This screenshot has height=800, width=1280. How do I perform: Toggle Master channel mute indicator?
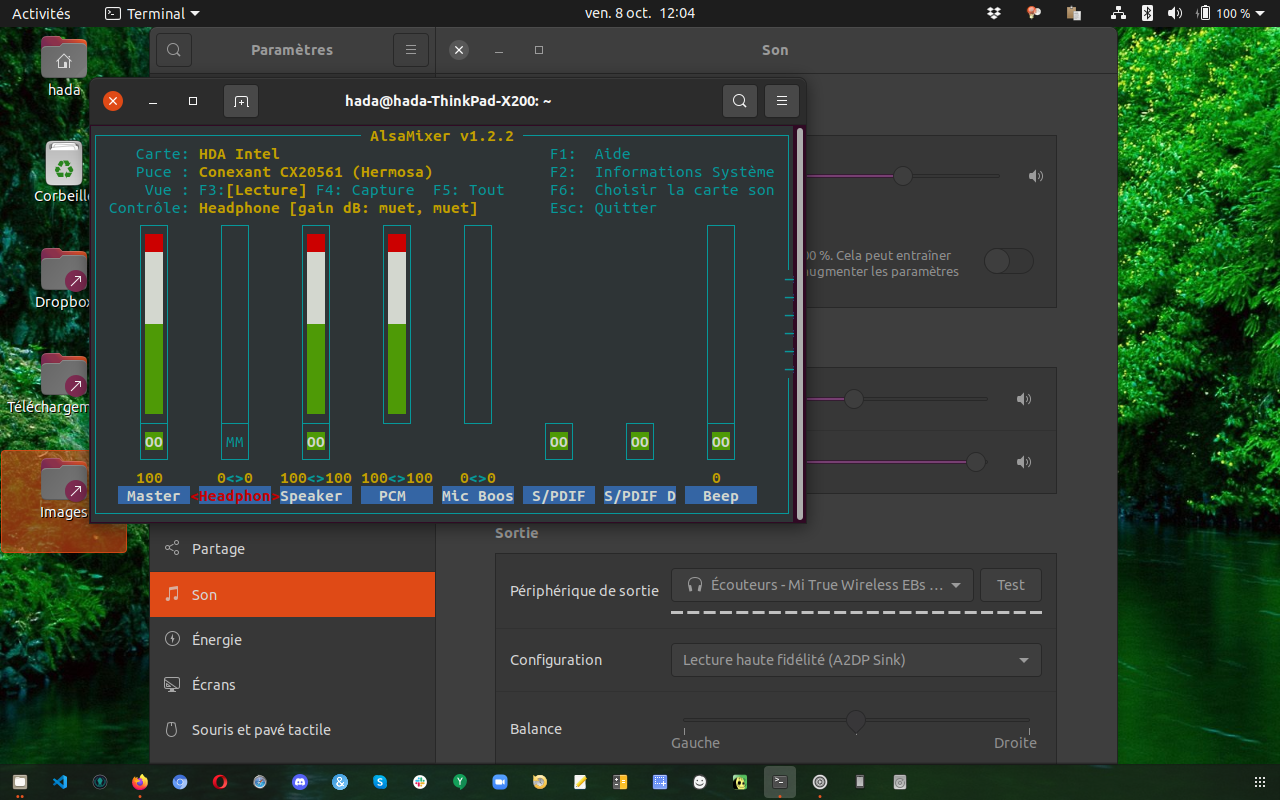[154, 441]
